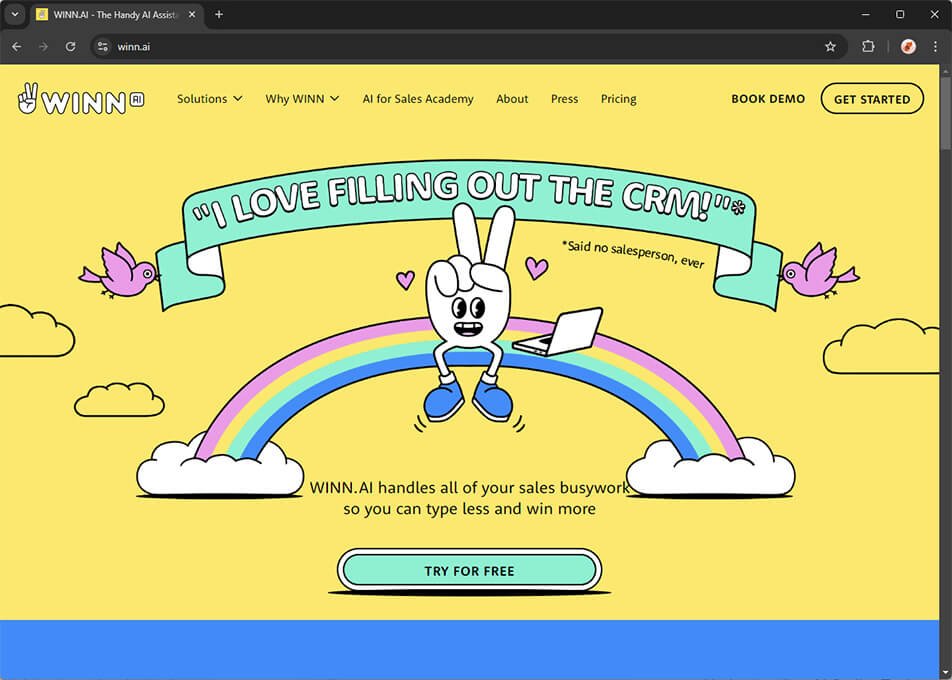This screenshot has height=680, width=952.
Task: Click the 'Said no salesperson, ever' text
Action: pyautogui.click(x=633, y=253)
